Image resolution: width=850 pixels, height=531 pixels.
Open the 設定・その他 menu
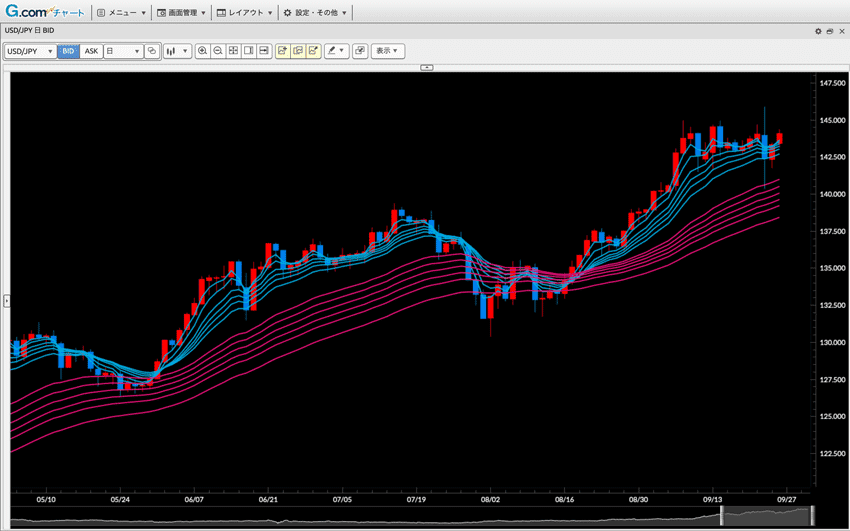coord(315,12)
